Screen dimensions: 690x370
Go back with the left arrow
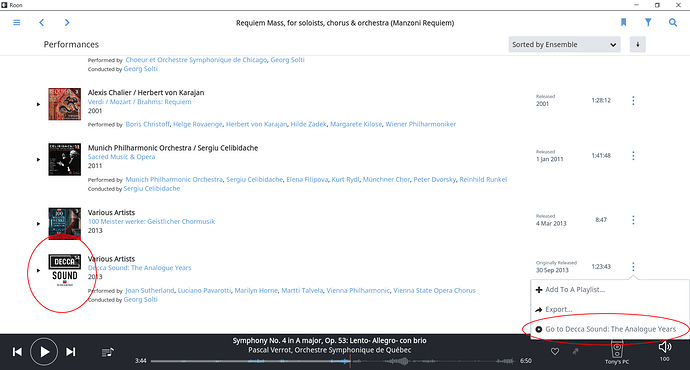click(42, 22)
